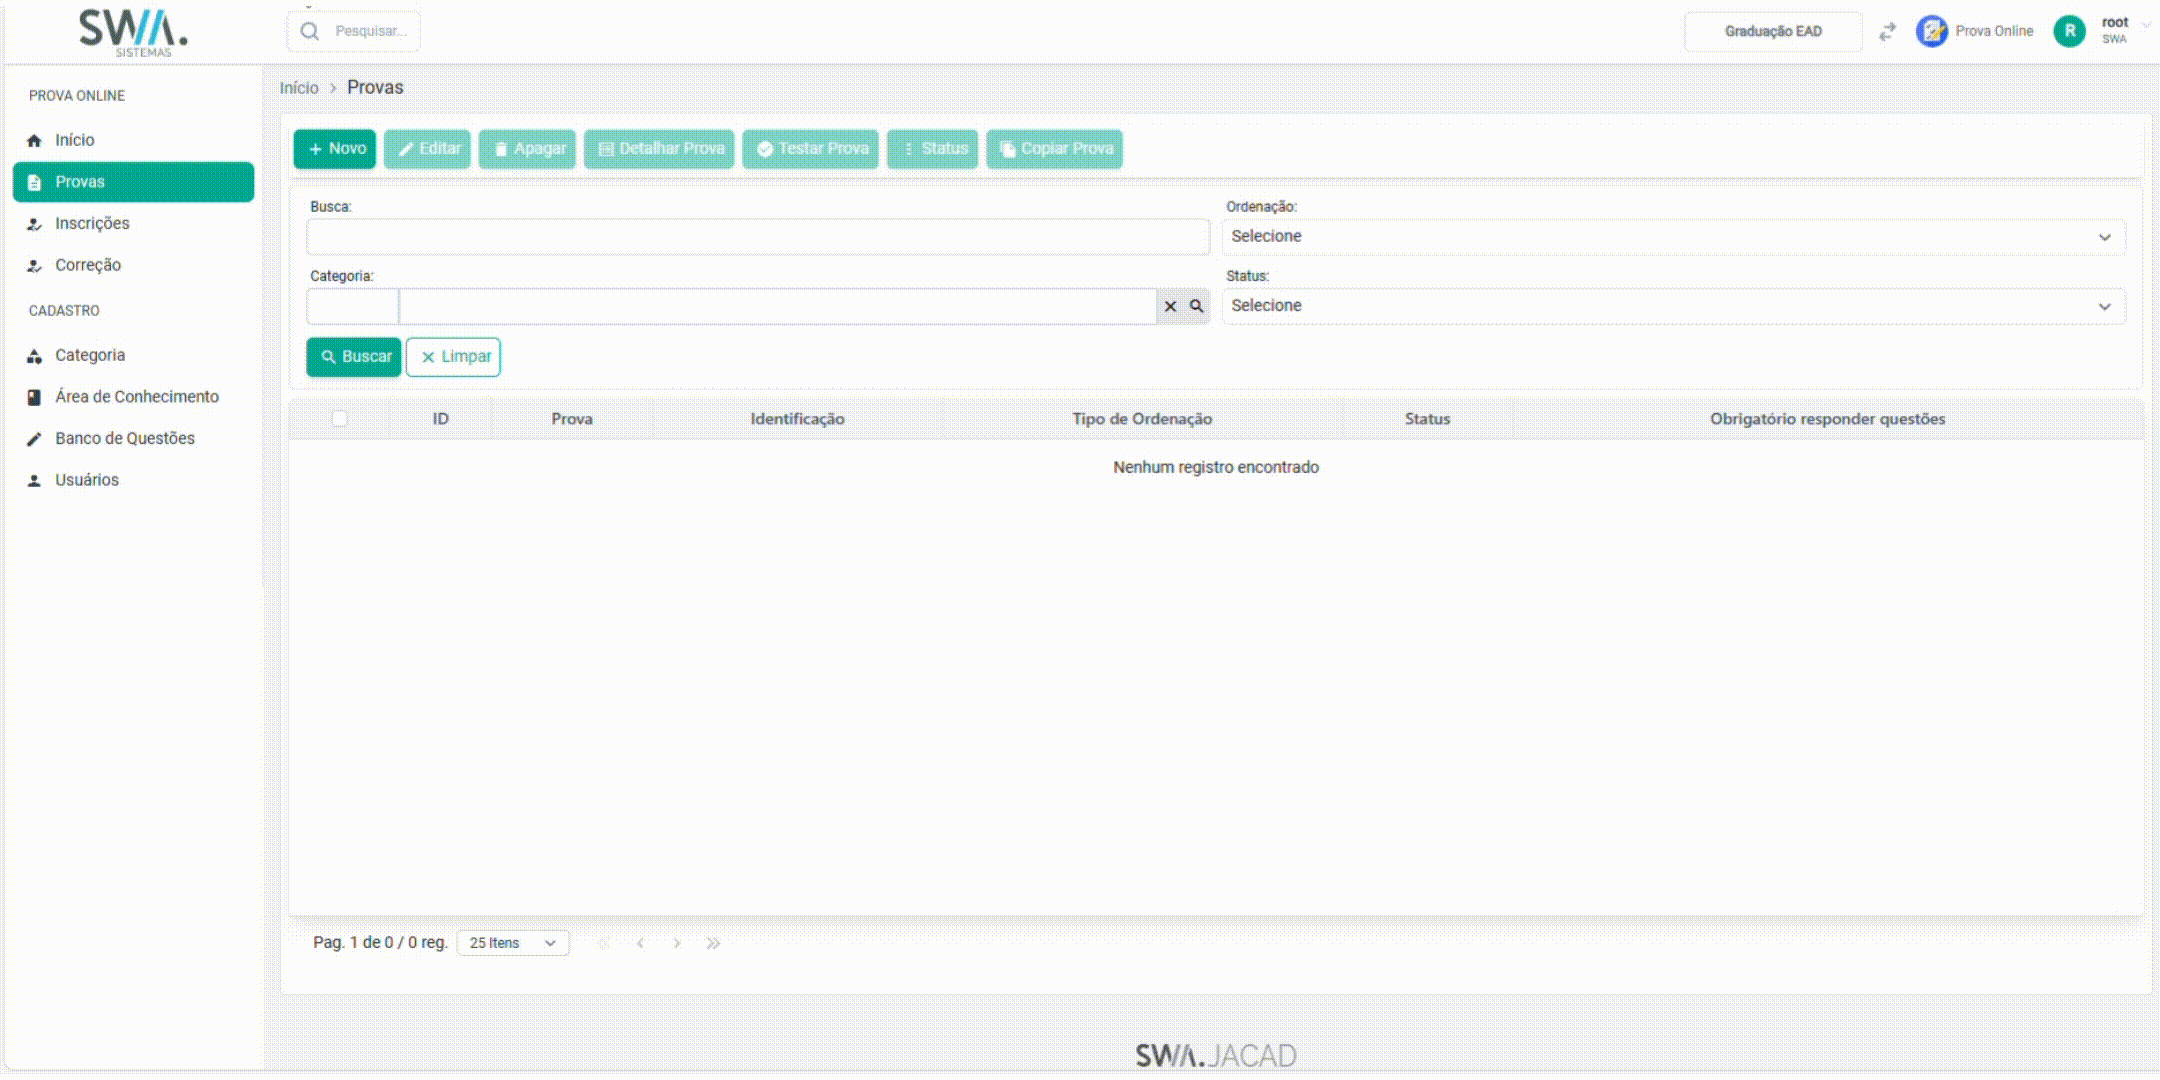2160x1080 pixels.
Task: Click the Início breadcrumb link
Action: pos(298,88)
